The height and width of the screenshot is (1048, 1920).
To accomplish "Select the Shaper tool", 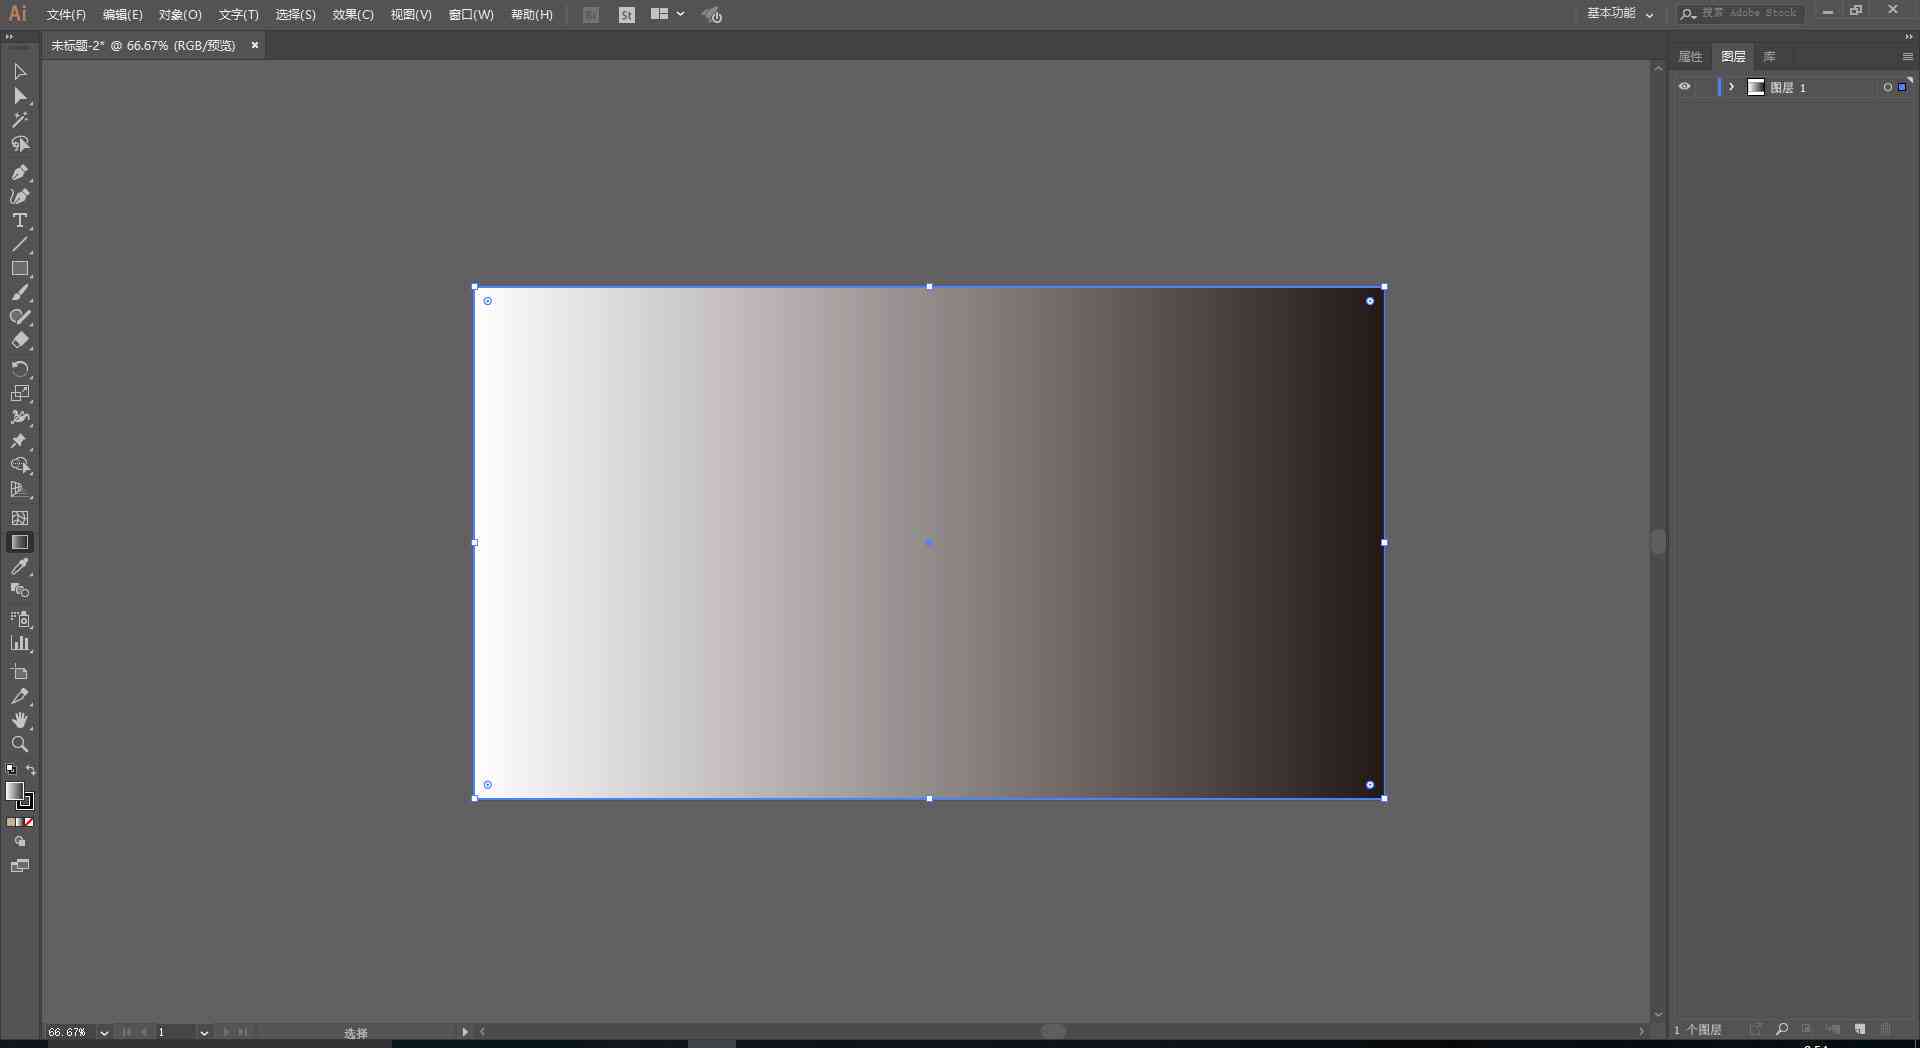I will (x=19, y=317).
